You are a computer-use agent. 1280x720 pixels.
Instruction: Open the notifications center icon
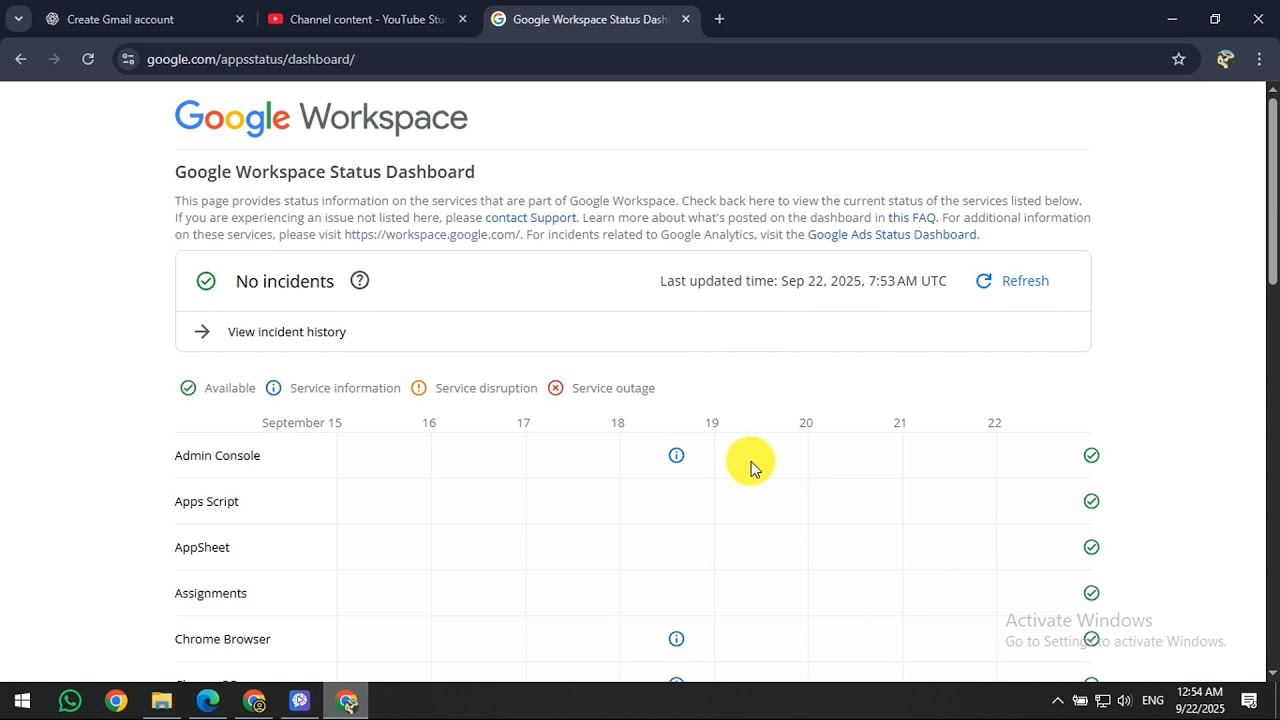click(1249, 701)
